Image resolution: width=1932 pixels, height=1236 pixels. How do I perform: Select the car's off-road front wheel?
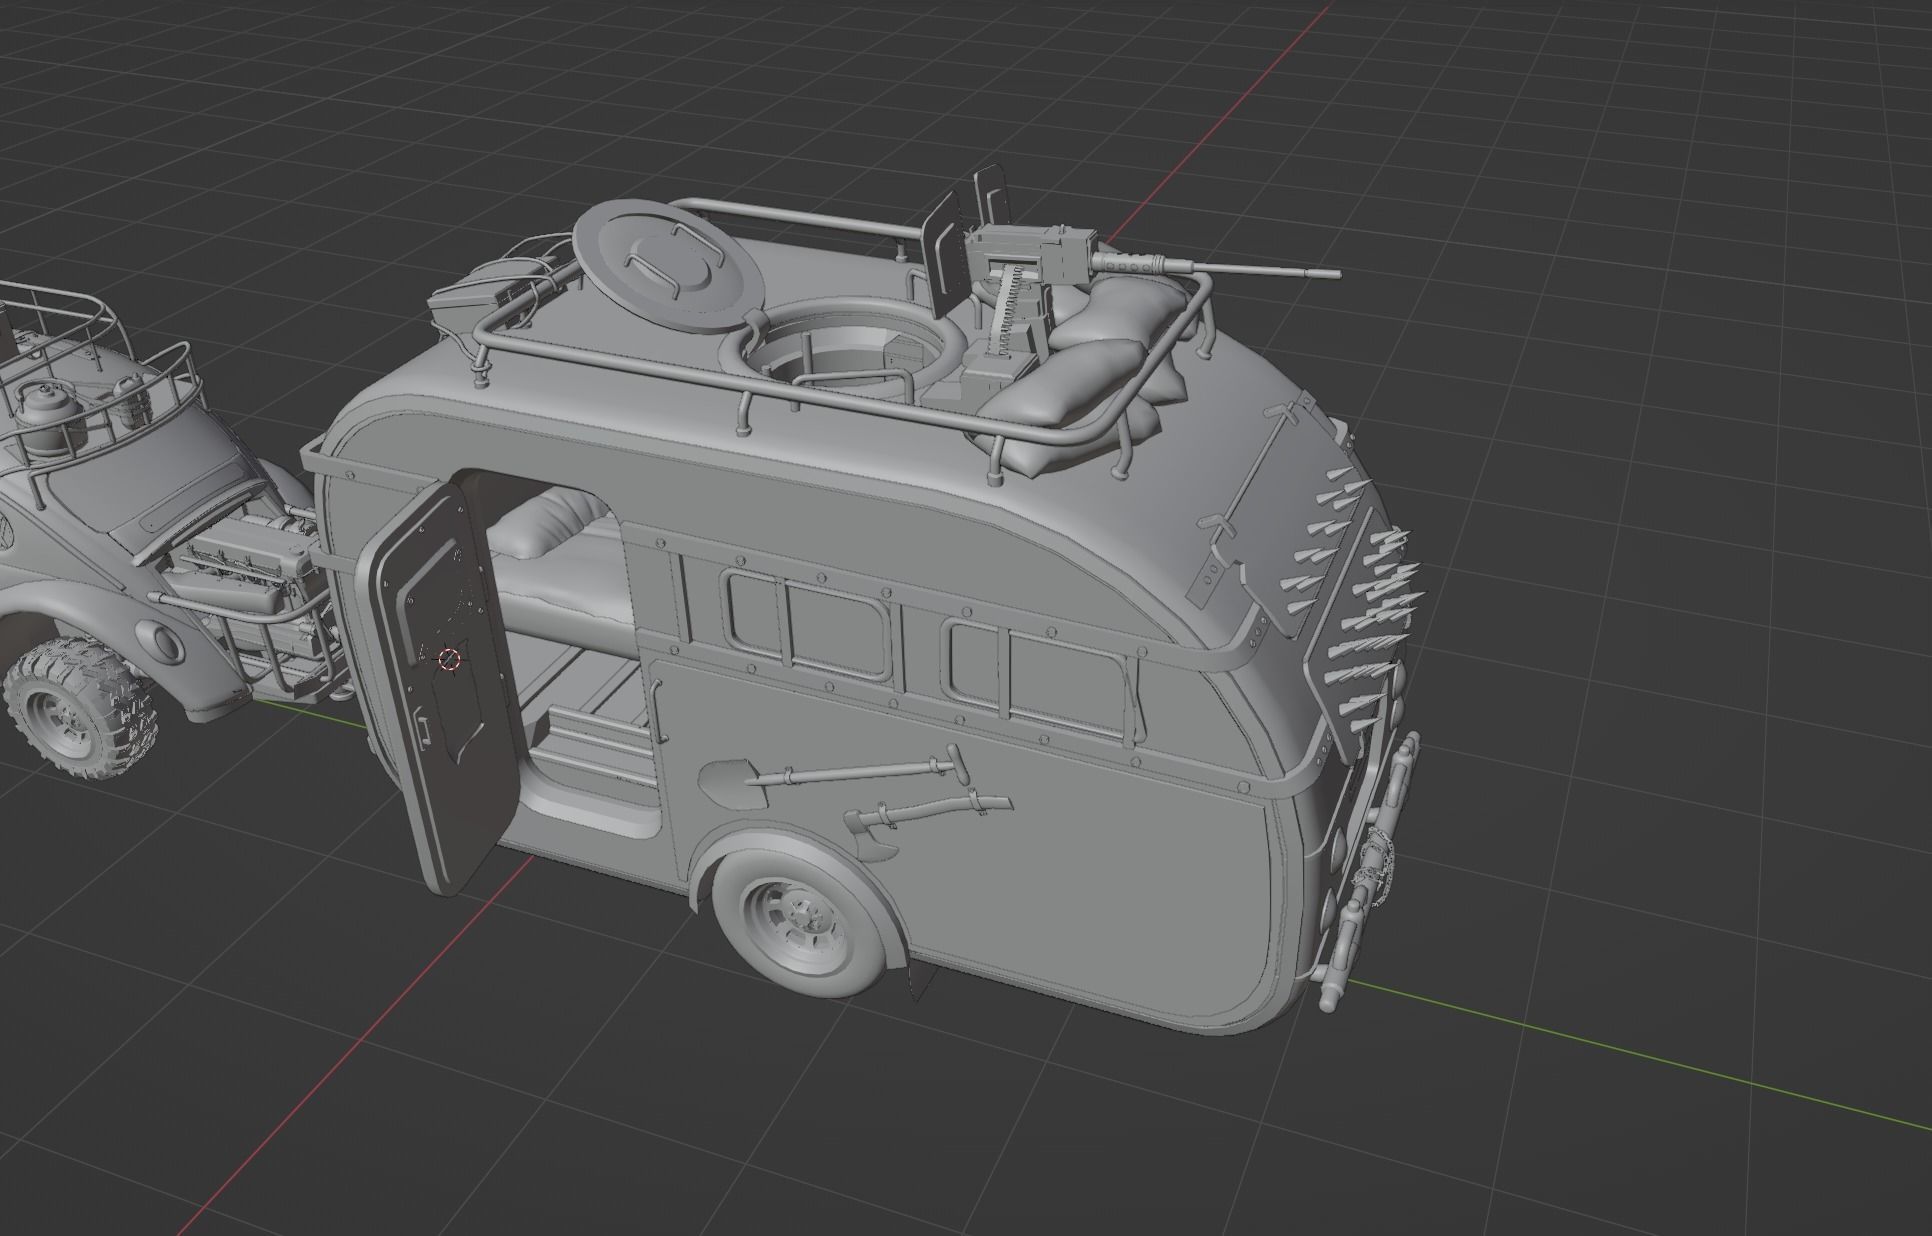tap(82, 710)
